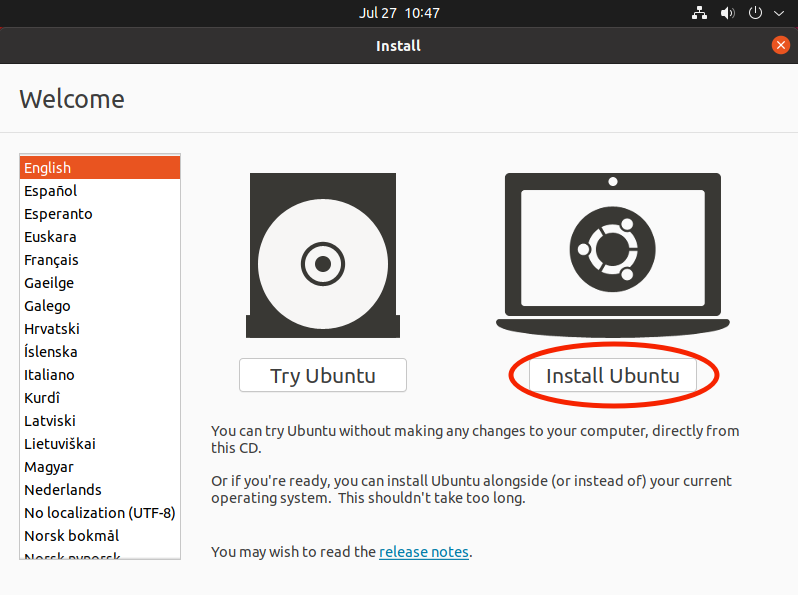This screenshot has height=595, width=798.
Task: Click the volume speaker icon
Action: pos(727,14)
